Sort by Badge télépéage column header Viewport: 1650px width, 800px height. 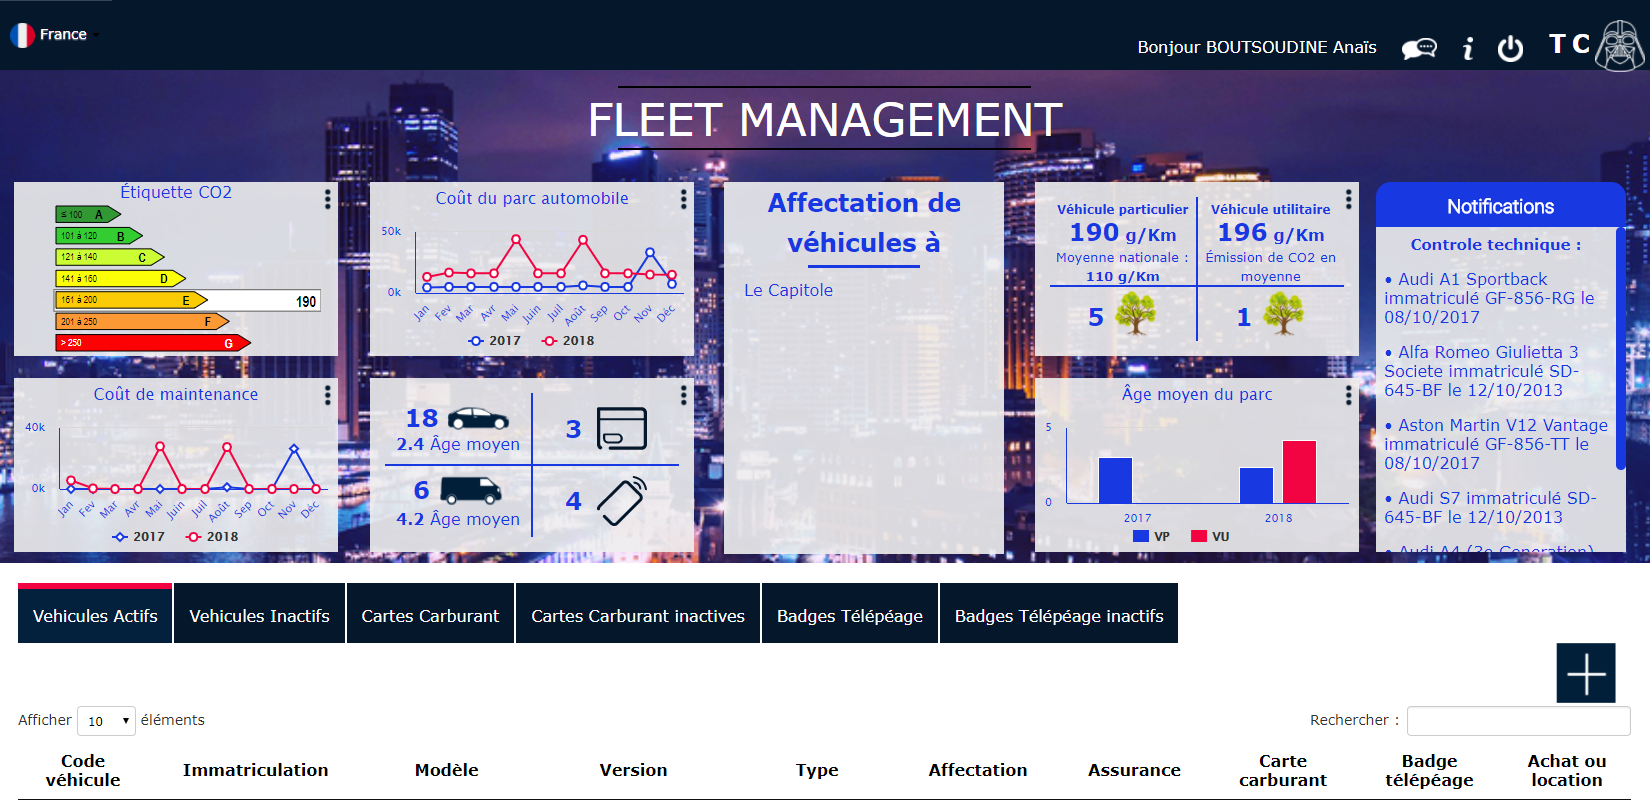[x=1429, y=770]
